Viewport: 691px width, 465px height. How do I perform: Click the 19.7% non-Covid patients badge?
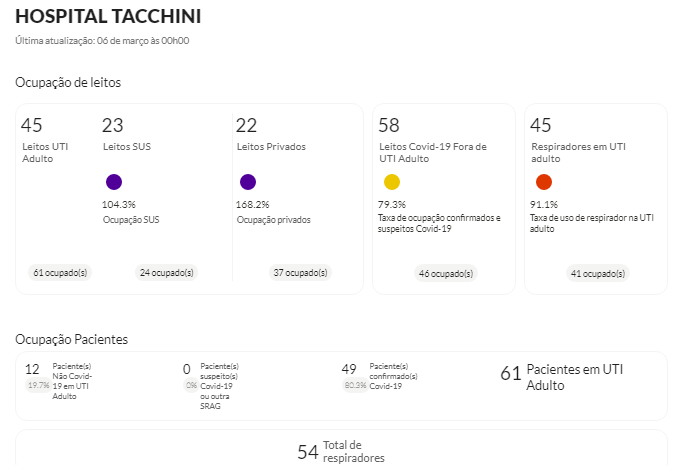coord(38,385)
